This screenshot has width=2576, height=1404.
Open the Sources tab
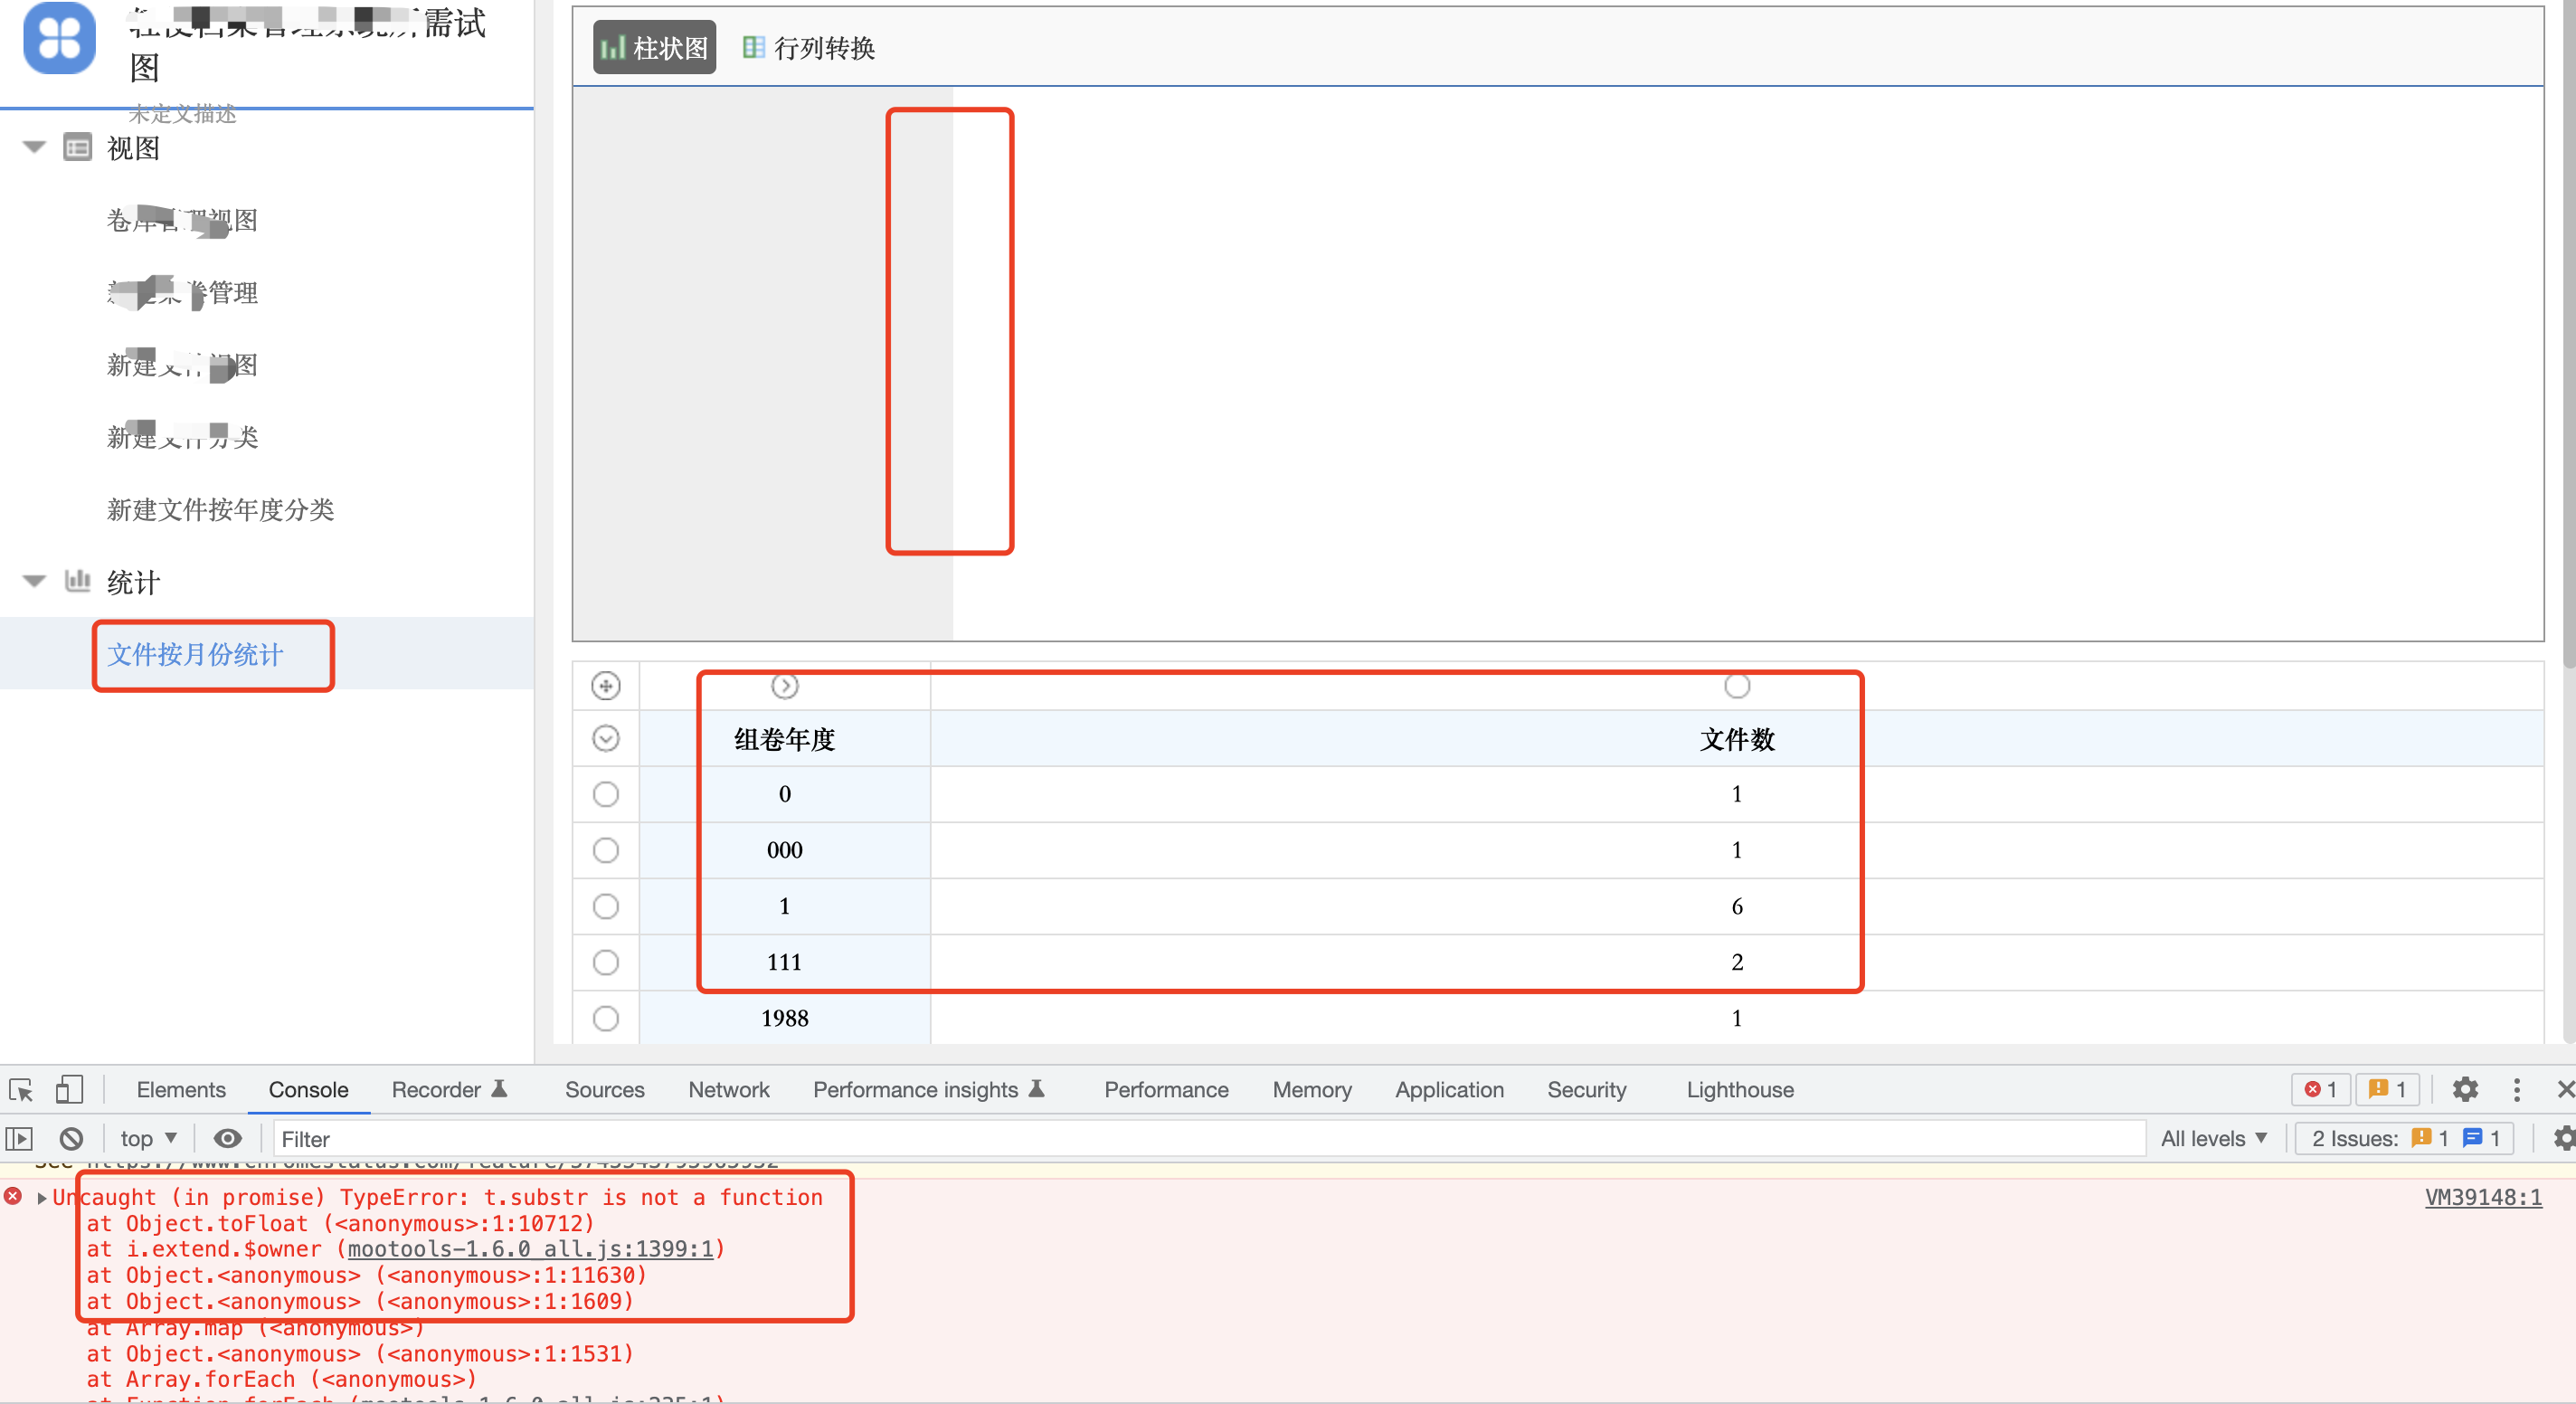[x=604, y=1090]
